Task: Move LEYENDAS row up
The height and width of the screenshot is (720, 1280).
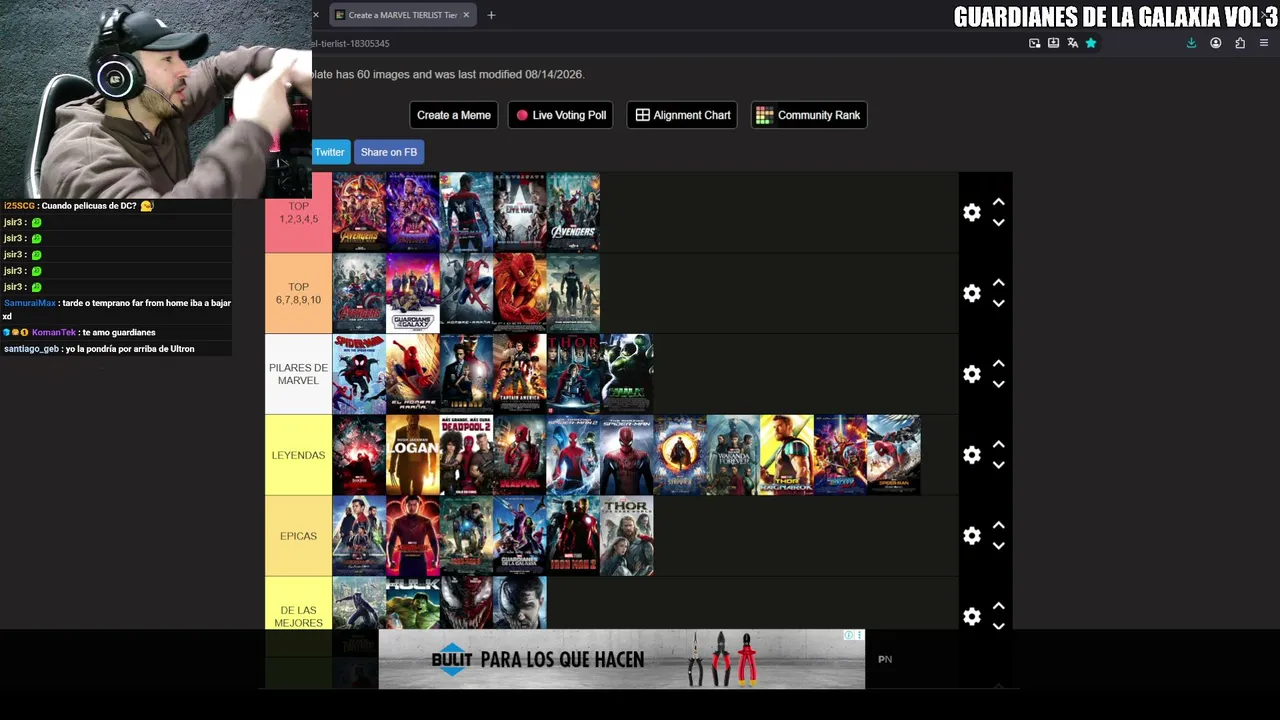Action: pyautogui.click(x=998, y=445)
